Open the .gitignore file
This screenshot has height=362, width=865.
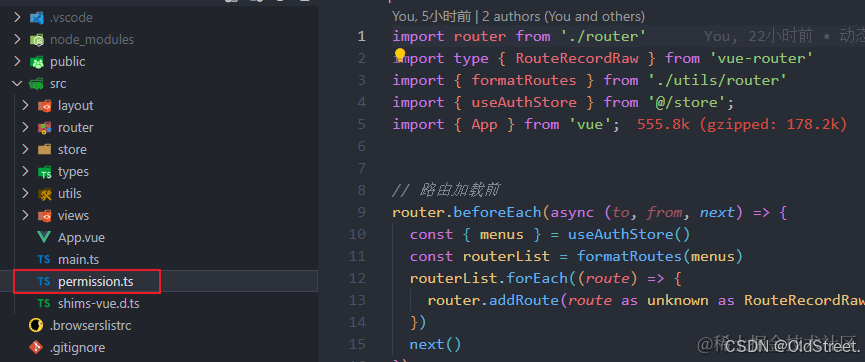click(77, 348)
